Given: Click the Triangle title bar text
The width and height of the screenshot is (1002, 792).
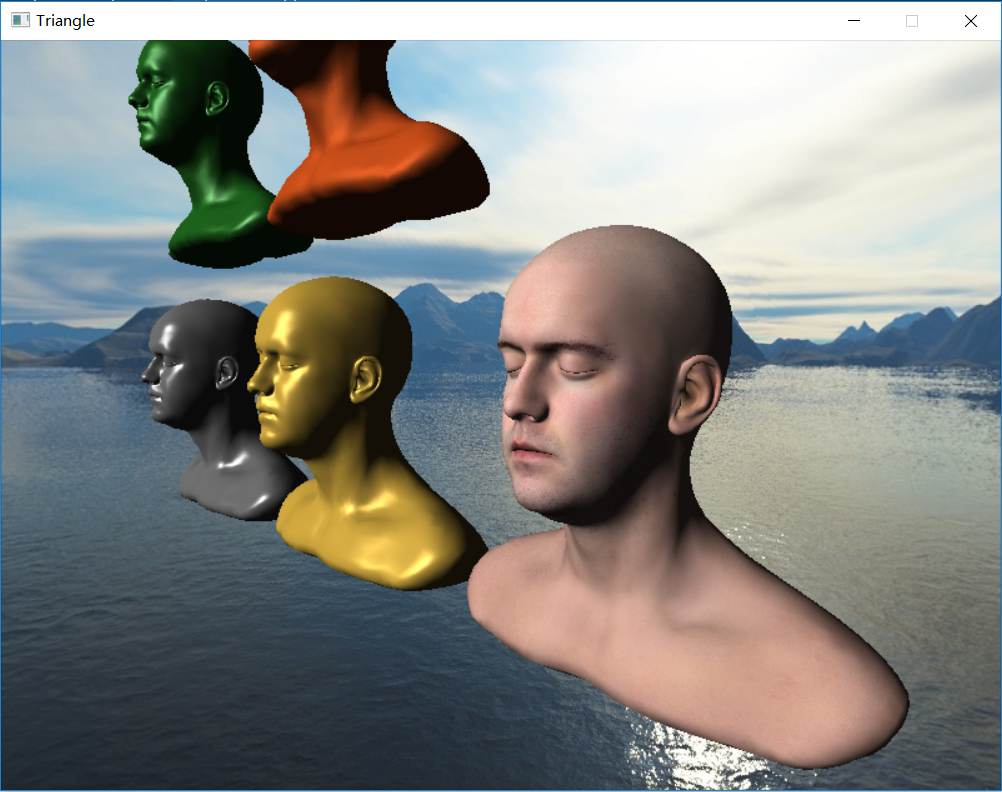Looking at the screenshot, I should click(65, 21).
